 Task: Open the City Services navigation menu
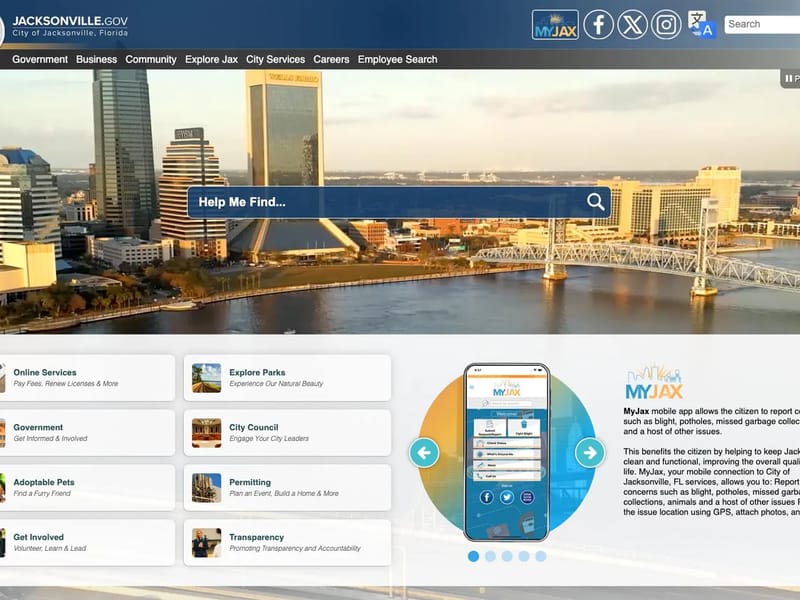(x=276, y=59)
